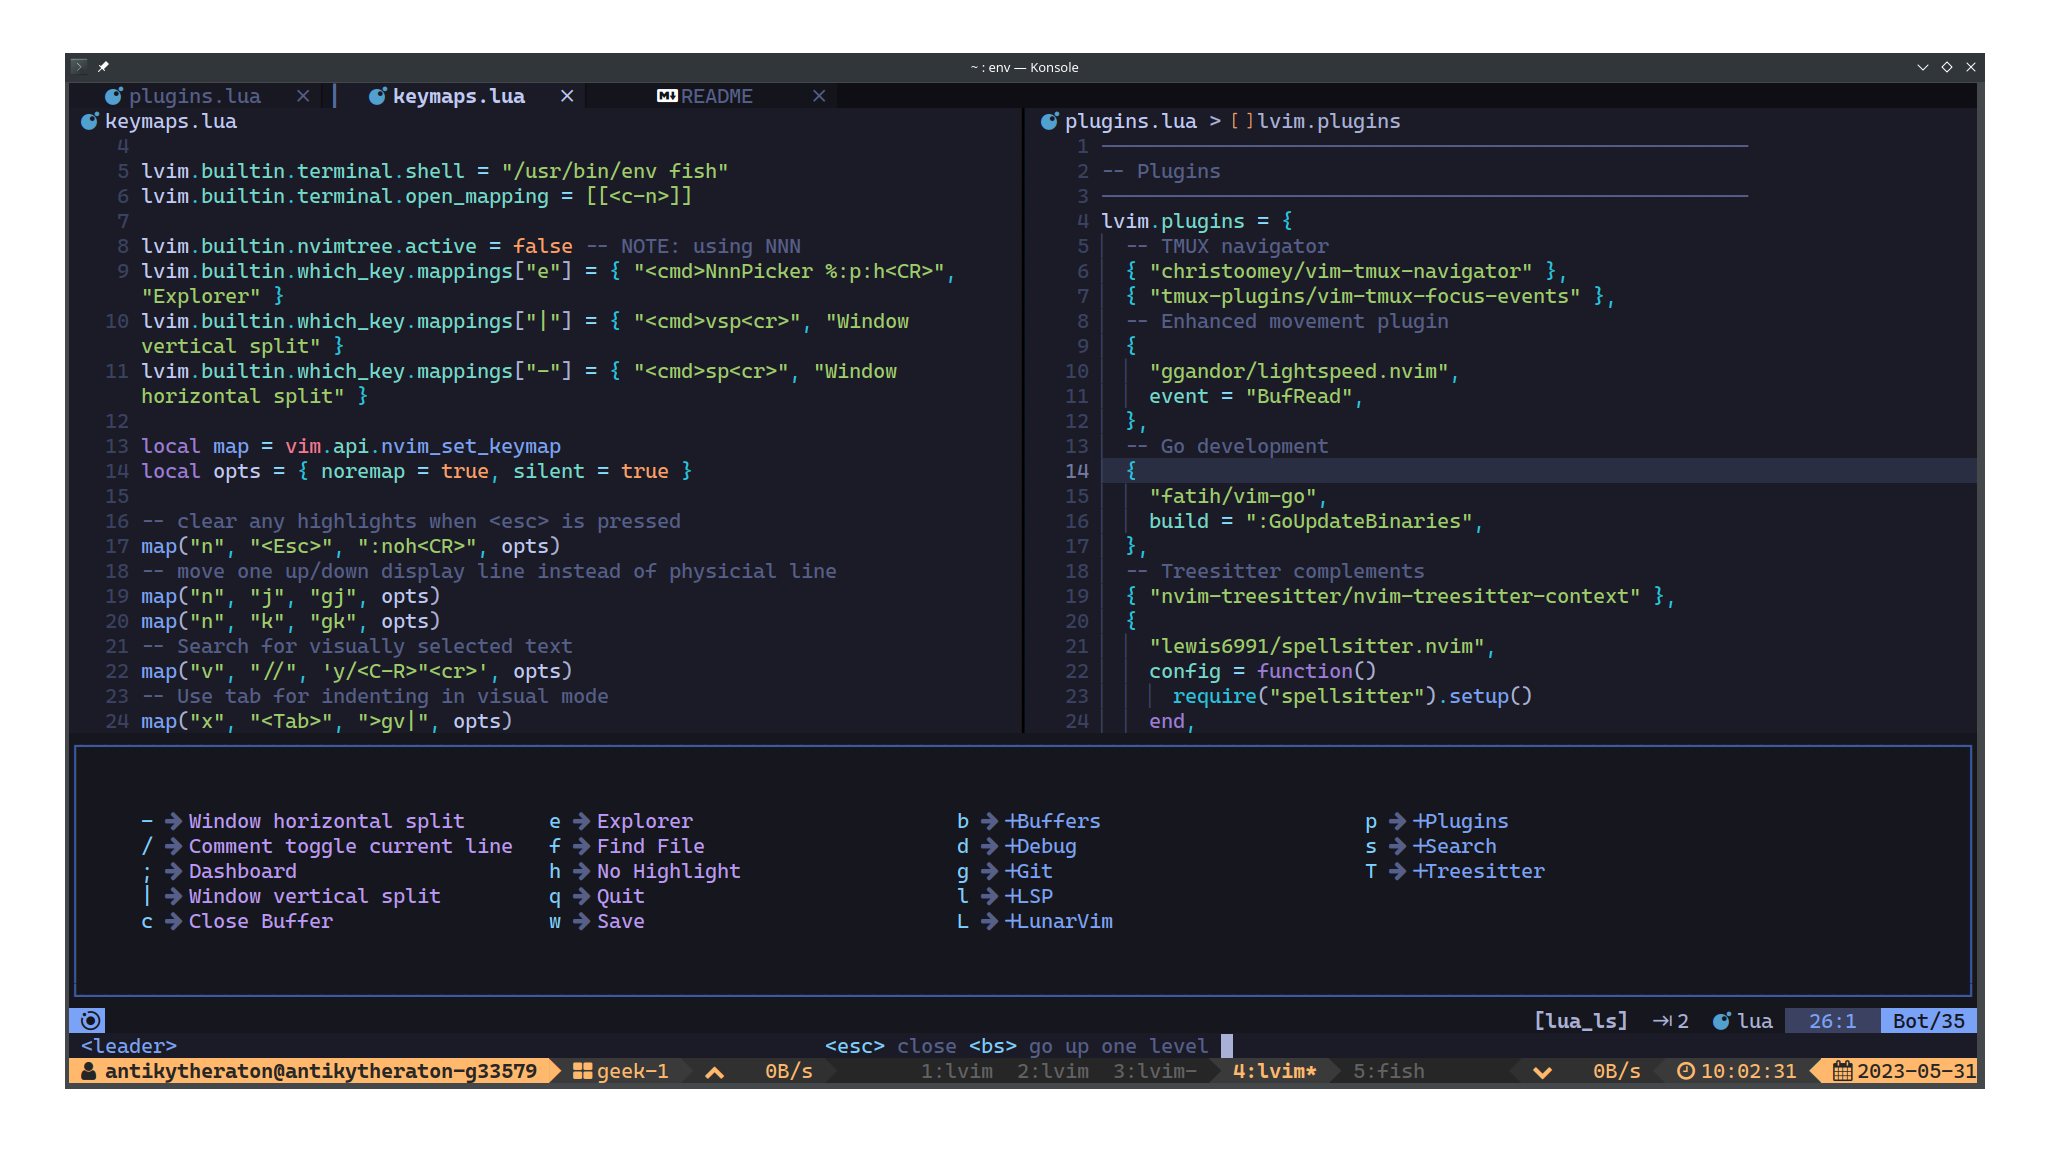
Task: Switch to the keymaps.lua tab
Action: [458, 96]
